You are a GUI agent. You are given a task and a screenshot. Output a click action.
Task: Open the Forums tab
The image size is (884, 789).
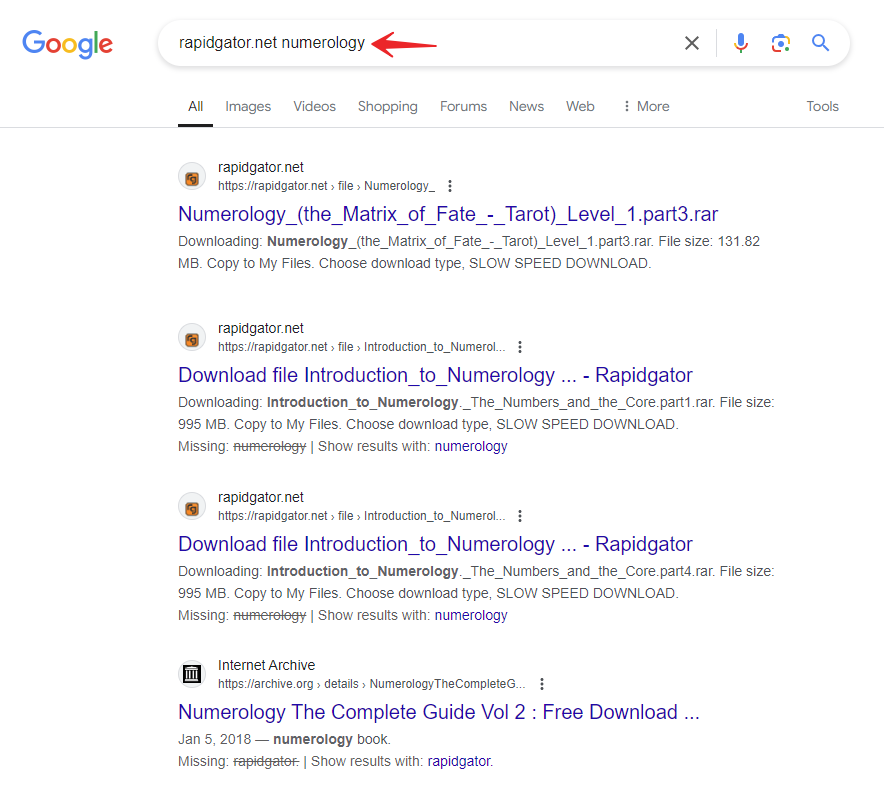pos(463,107)
